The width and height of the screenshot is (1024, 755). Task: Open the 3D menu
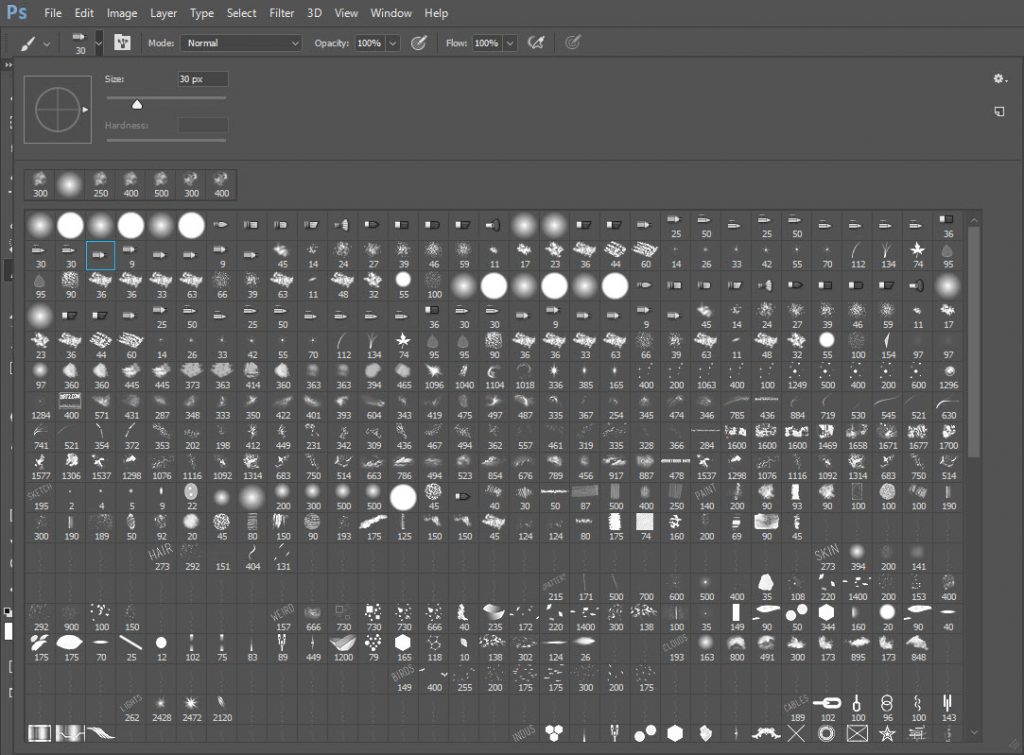click(313, 13)
